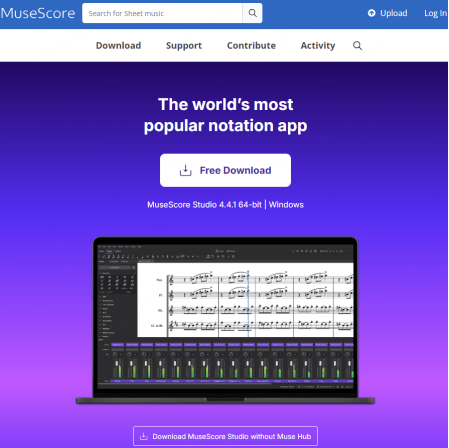
Task: Submit sheet music search magnifier button
Action: tap(253, 13)
